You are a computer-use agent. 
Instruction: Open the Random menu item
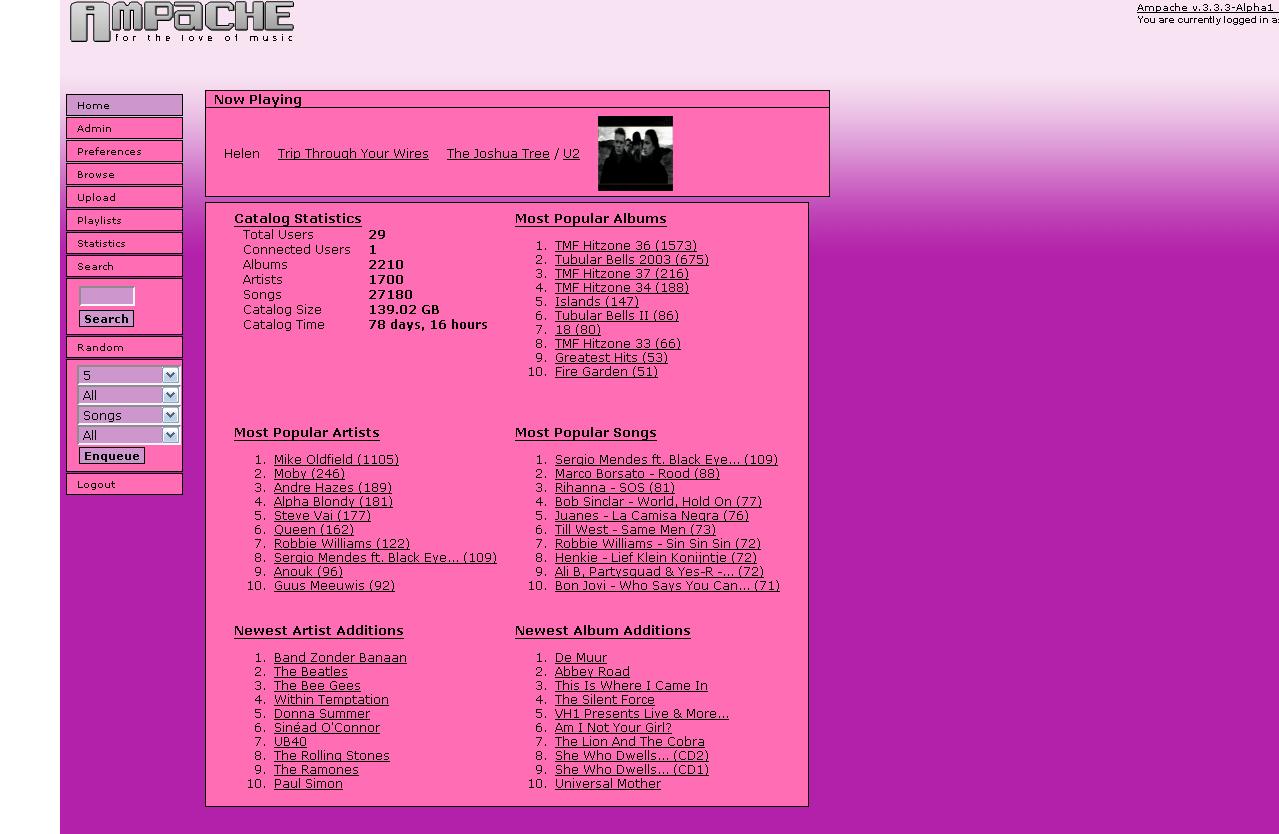(x=124, y=347)
